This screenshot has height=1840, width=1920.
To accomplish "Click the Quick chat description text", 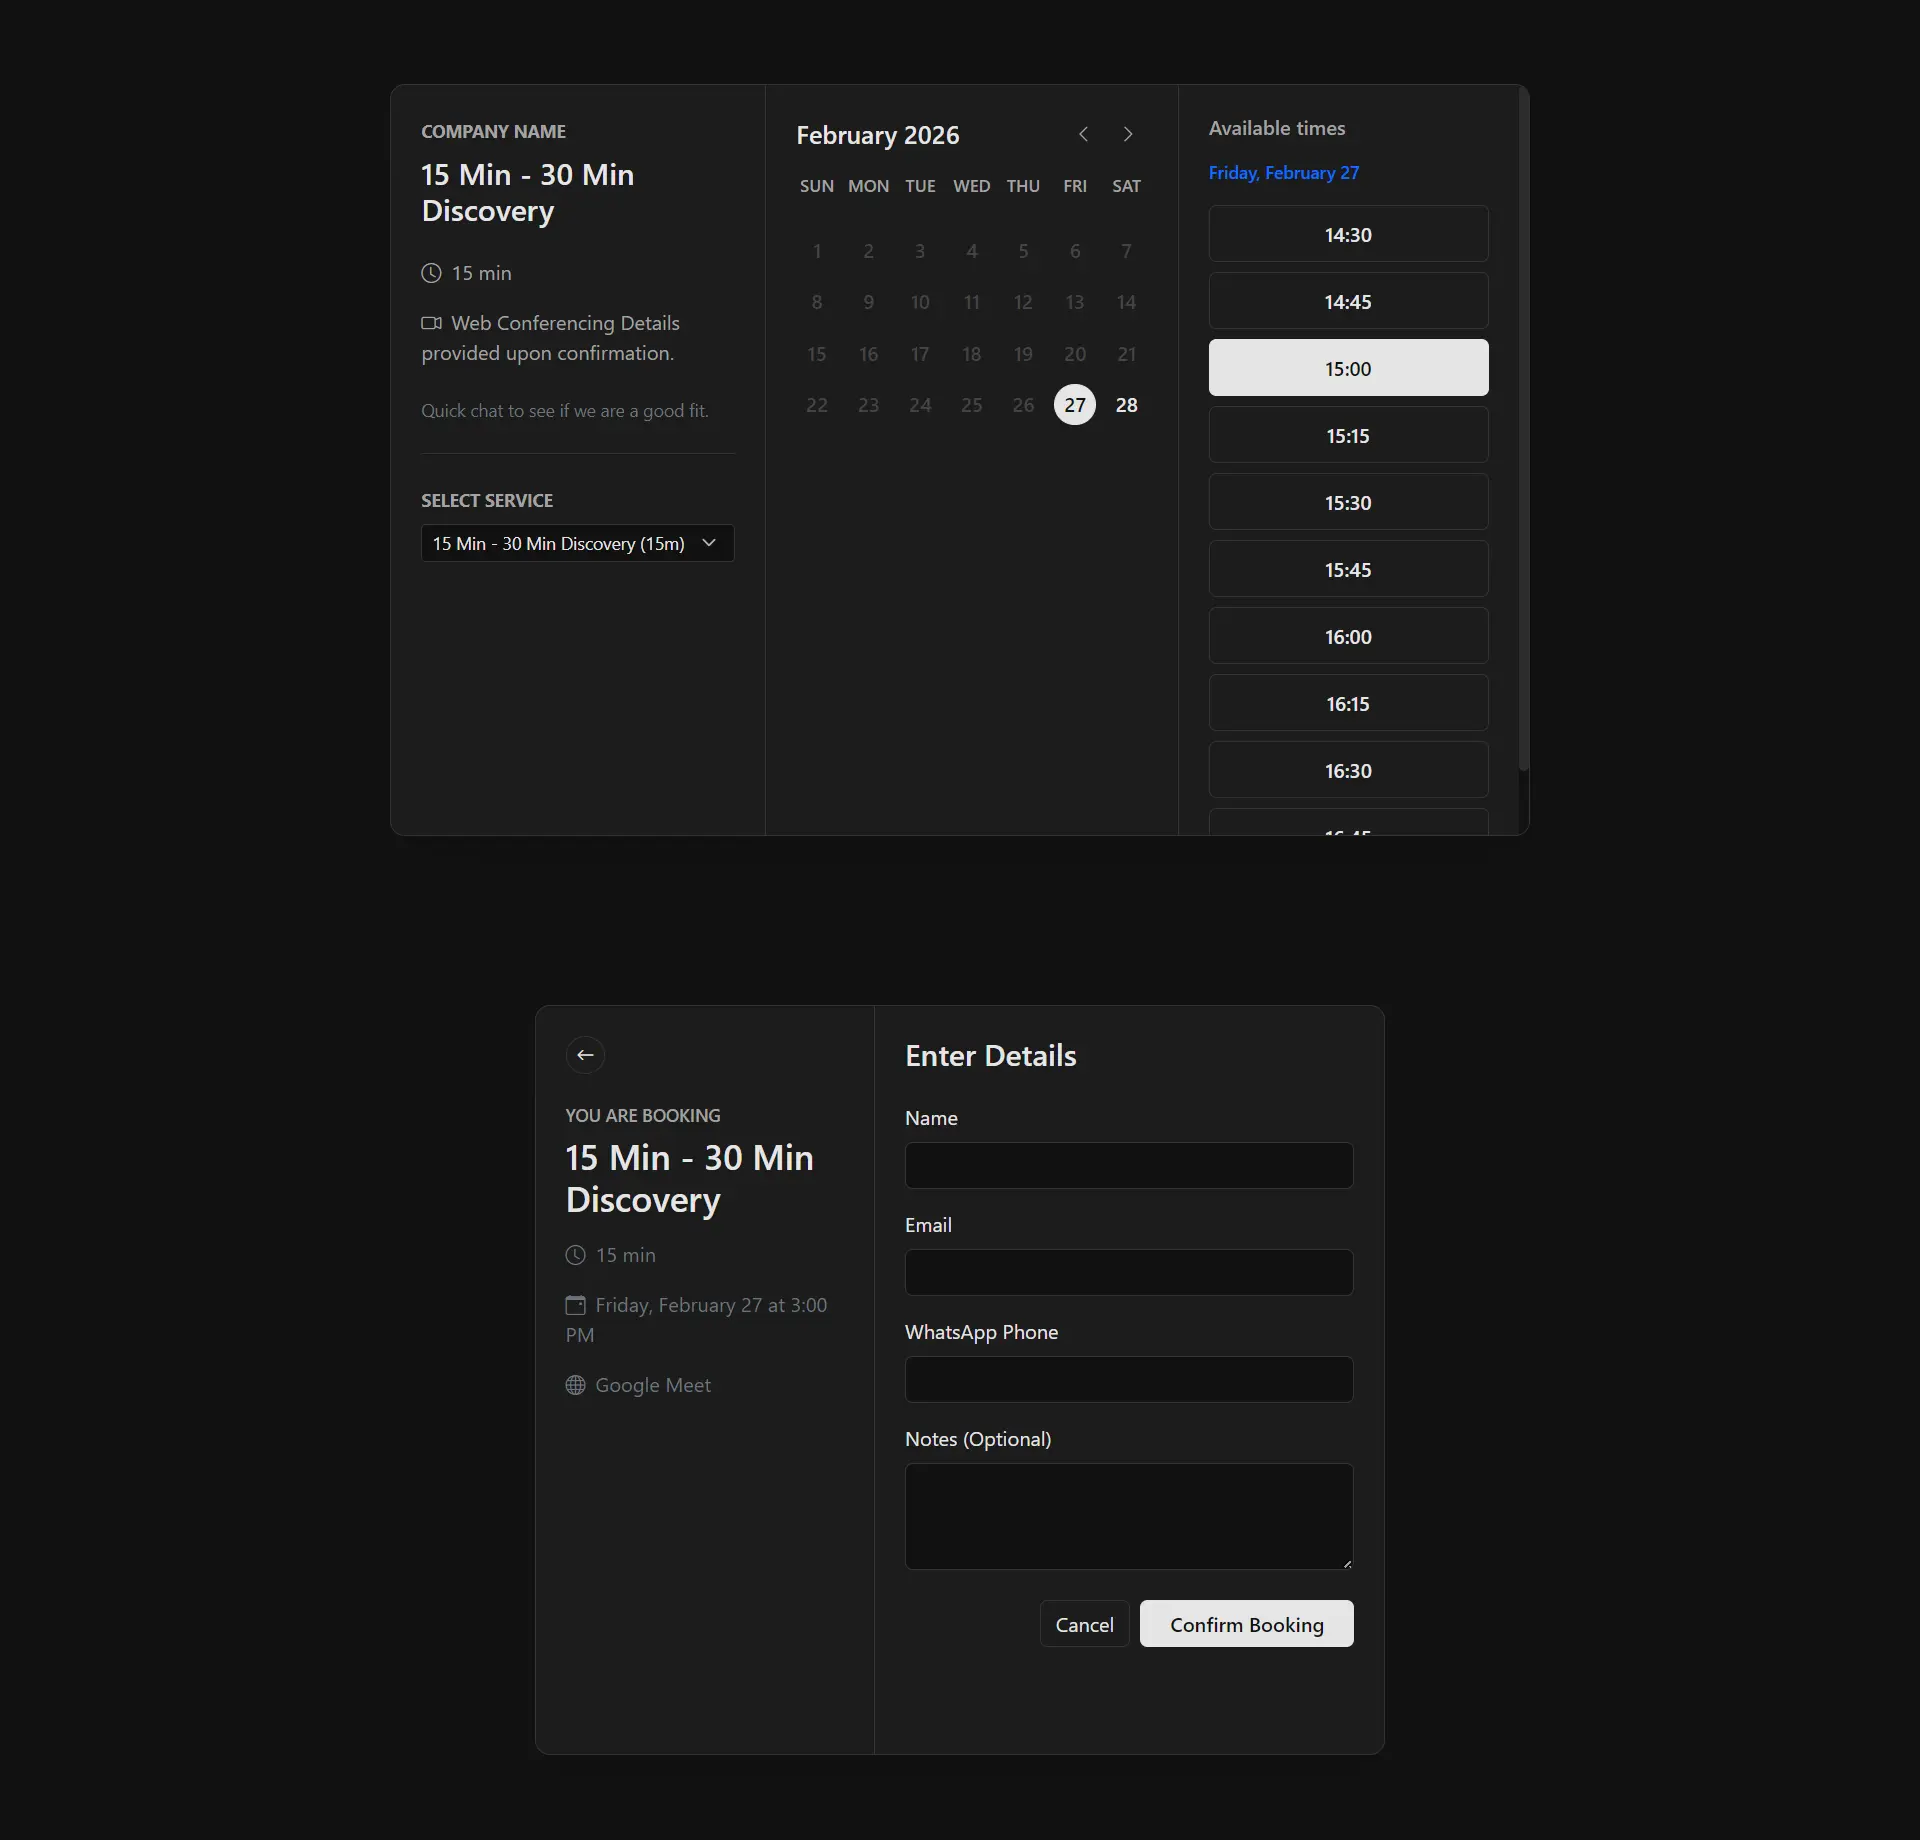I will [x=565, y=411].
